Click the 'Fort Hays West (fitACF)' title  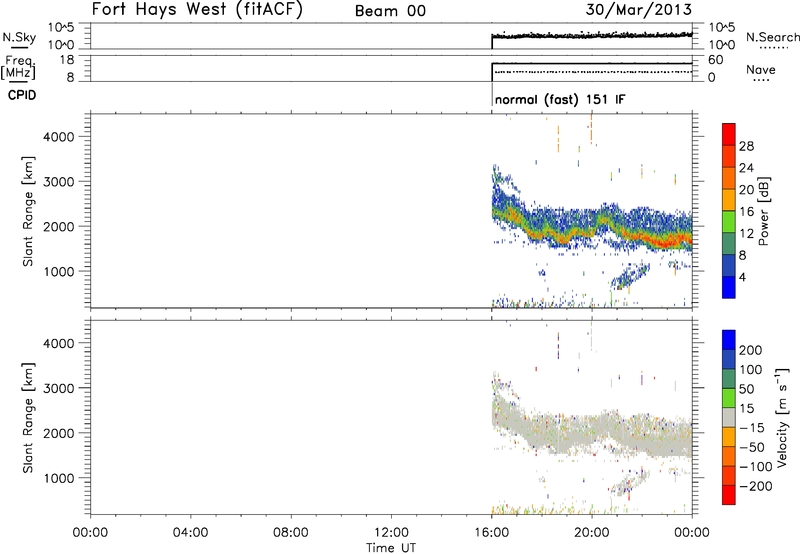pyautogui.click(x=197, y=9)
